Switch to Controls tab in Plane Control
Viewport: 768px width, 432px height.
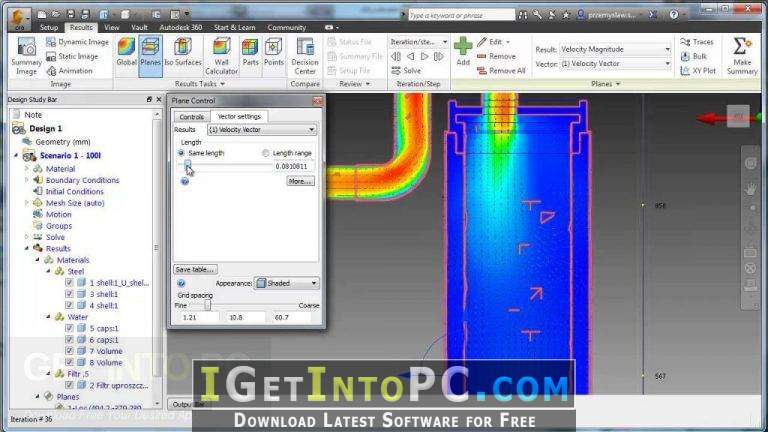coord(192,117)
